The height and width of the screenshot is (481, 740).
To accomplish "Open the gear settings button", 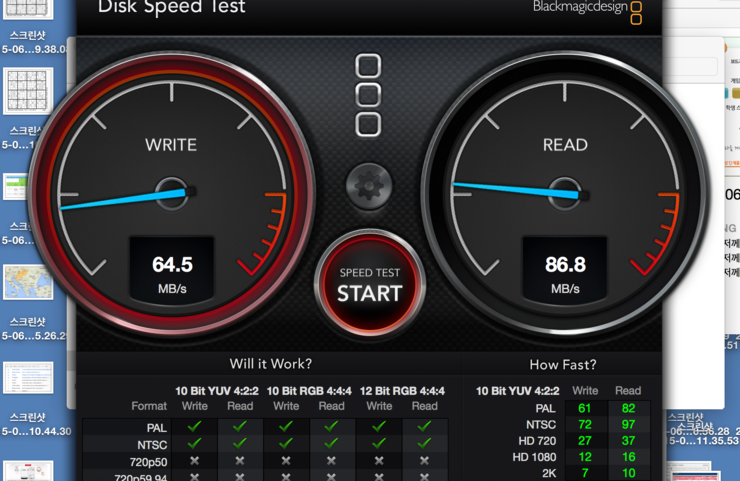I will [369, 186].
